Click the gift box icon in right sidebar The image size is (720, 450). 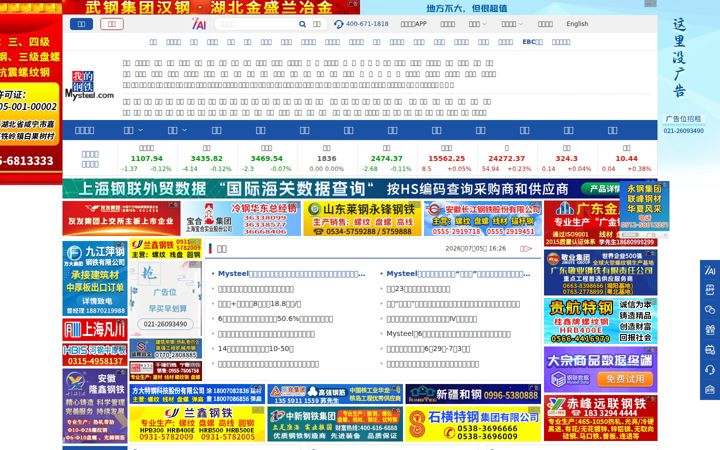[x=710, y=329]
